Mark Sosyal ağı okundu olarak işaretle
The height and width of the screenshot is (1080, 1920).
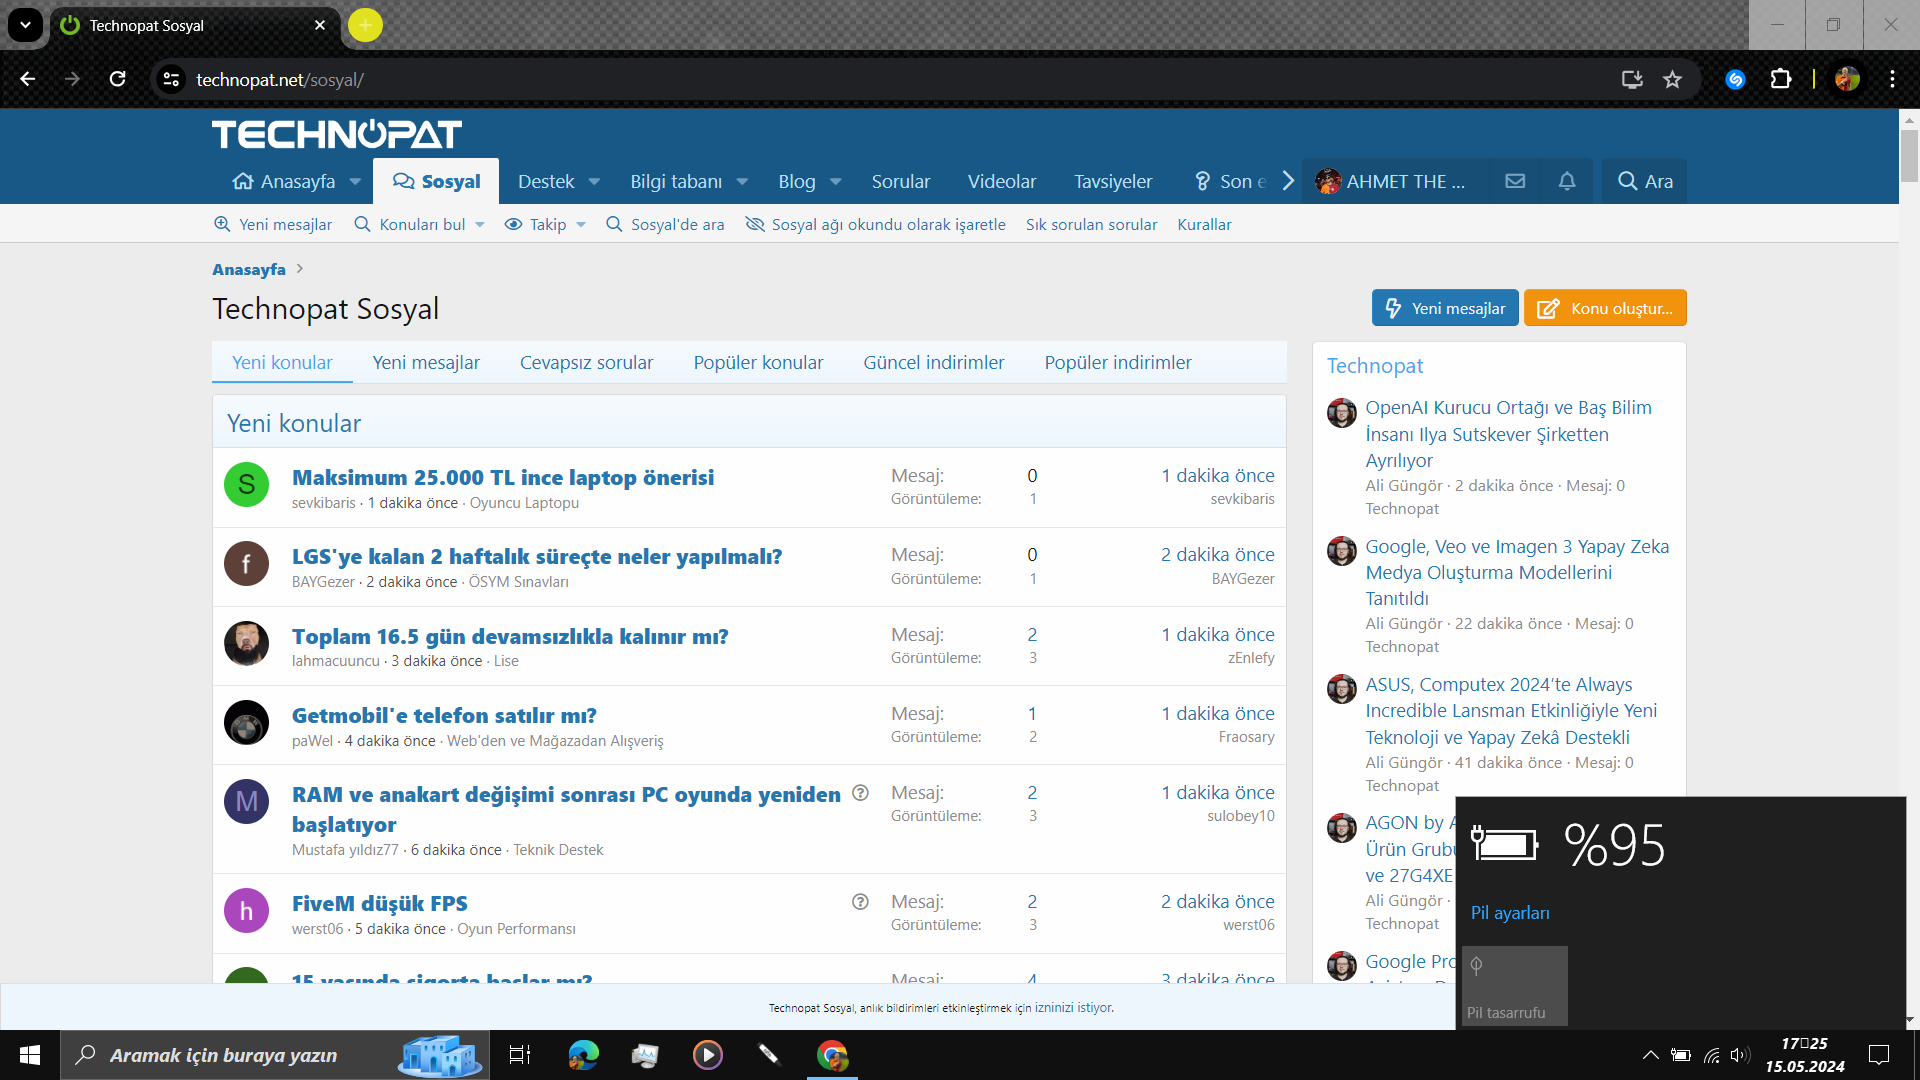pos(876,224)
